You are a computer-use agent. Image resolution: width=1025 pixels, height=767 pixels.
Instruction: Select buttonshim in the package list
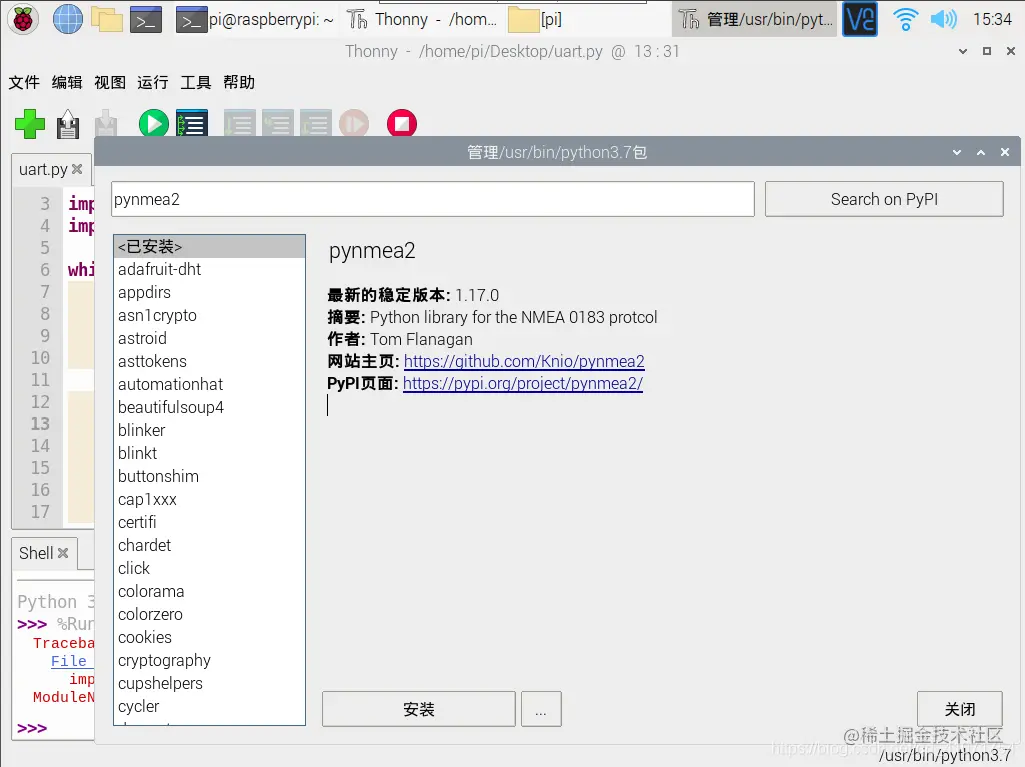click(209, 476)
